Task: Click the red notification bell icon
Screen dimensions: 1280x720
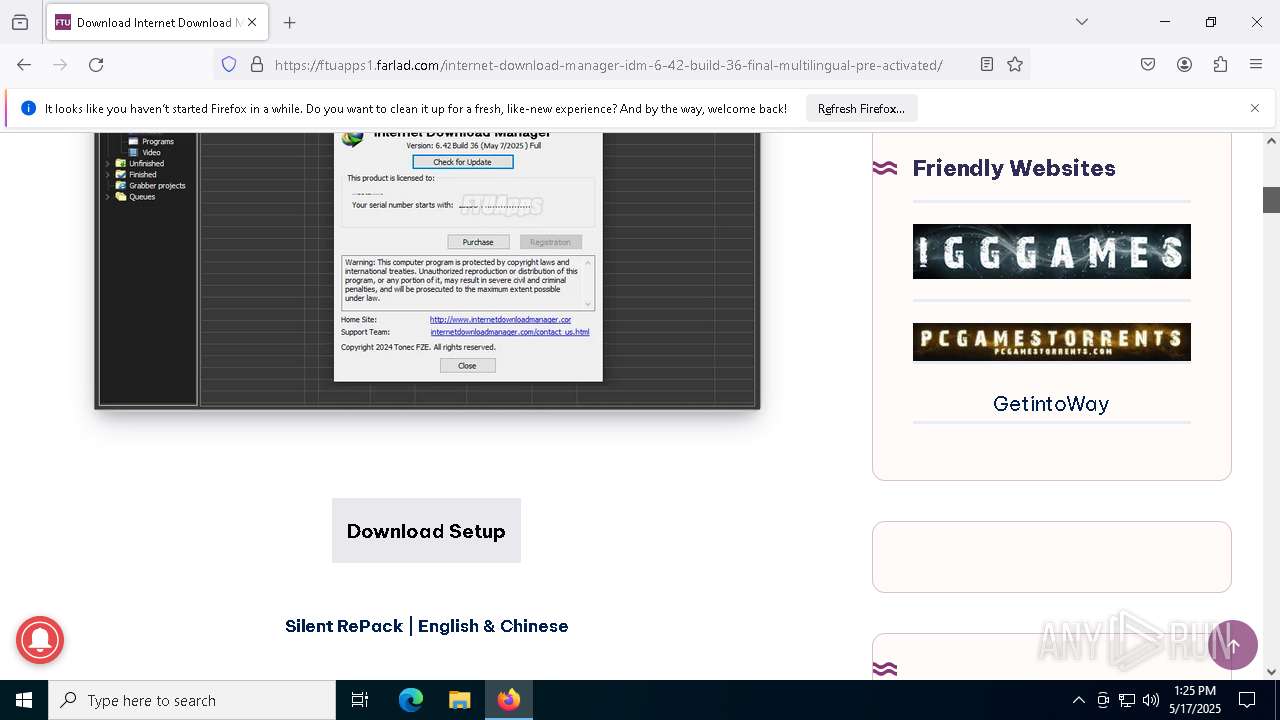Action: tap(40, 638)
